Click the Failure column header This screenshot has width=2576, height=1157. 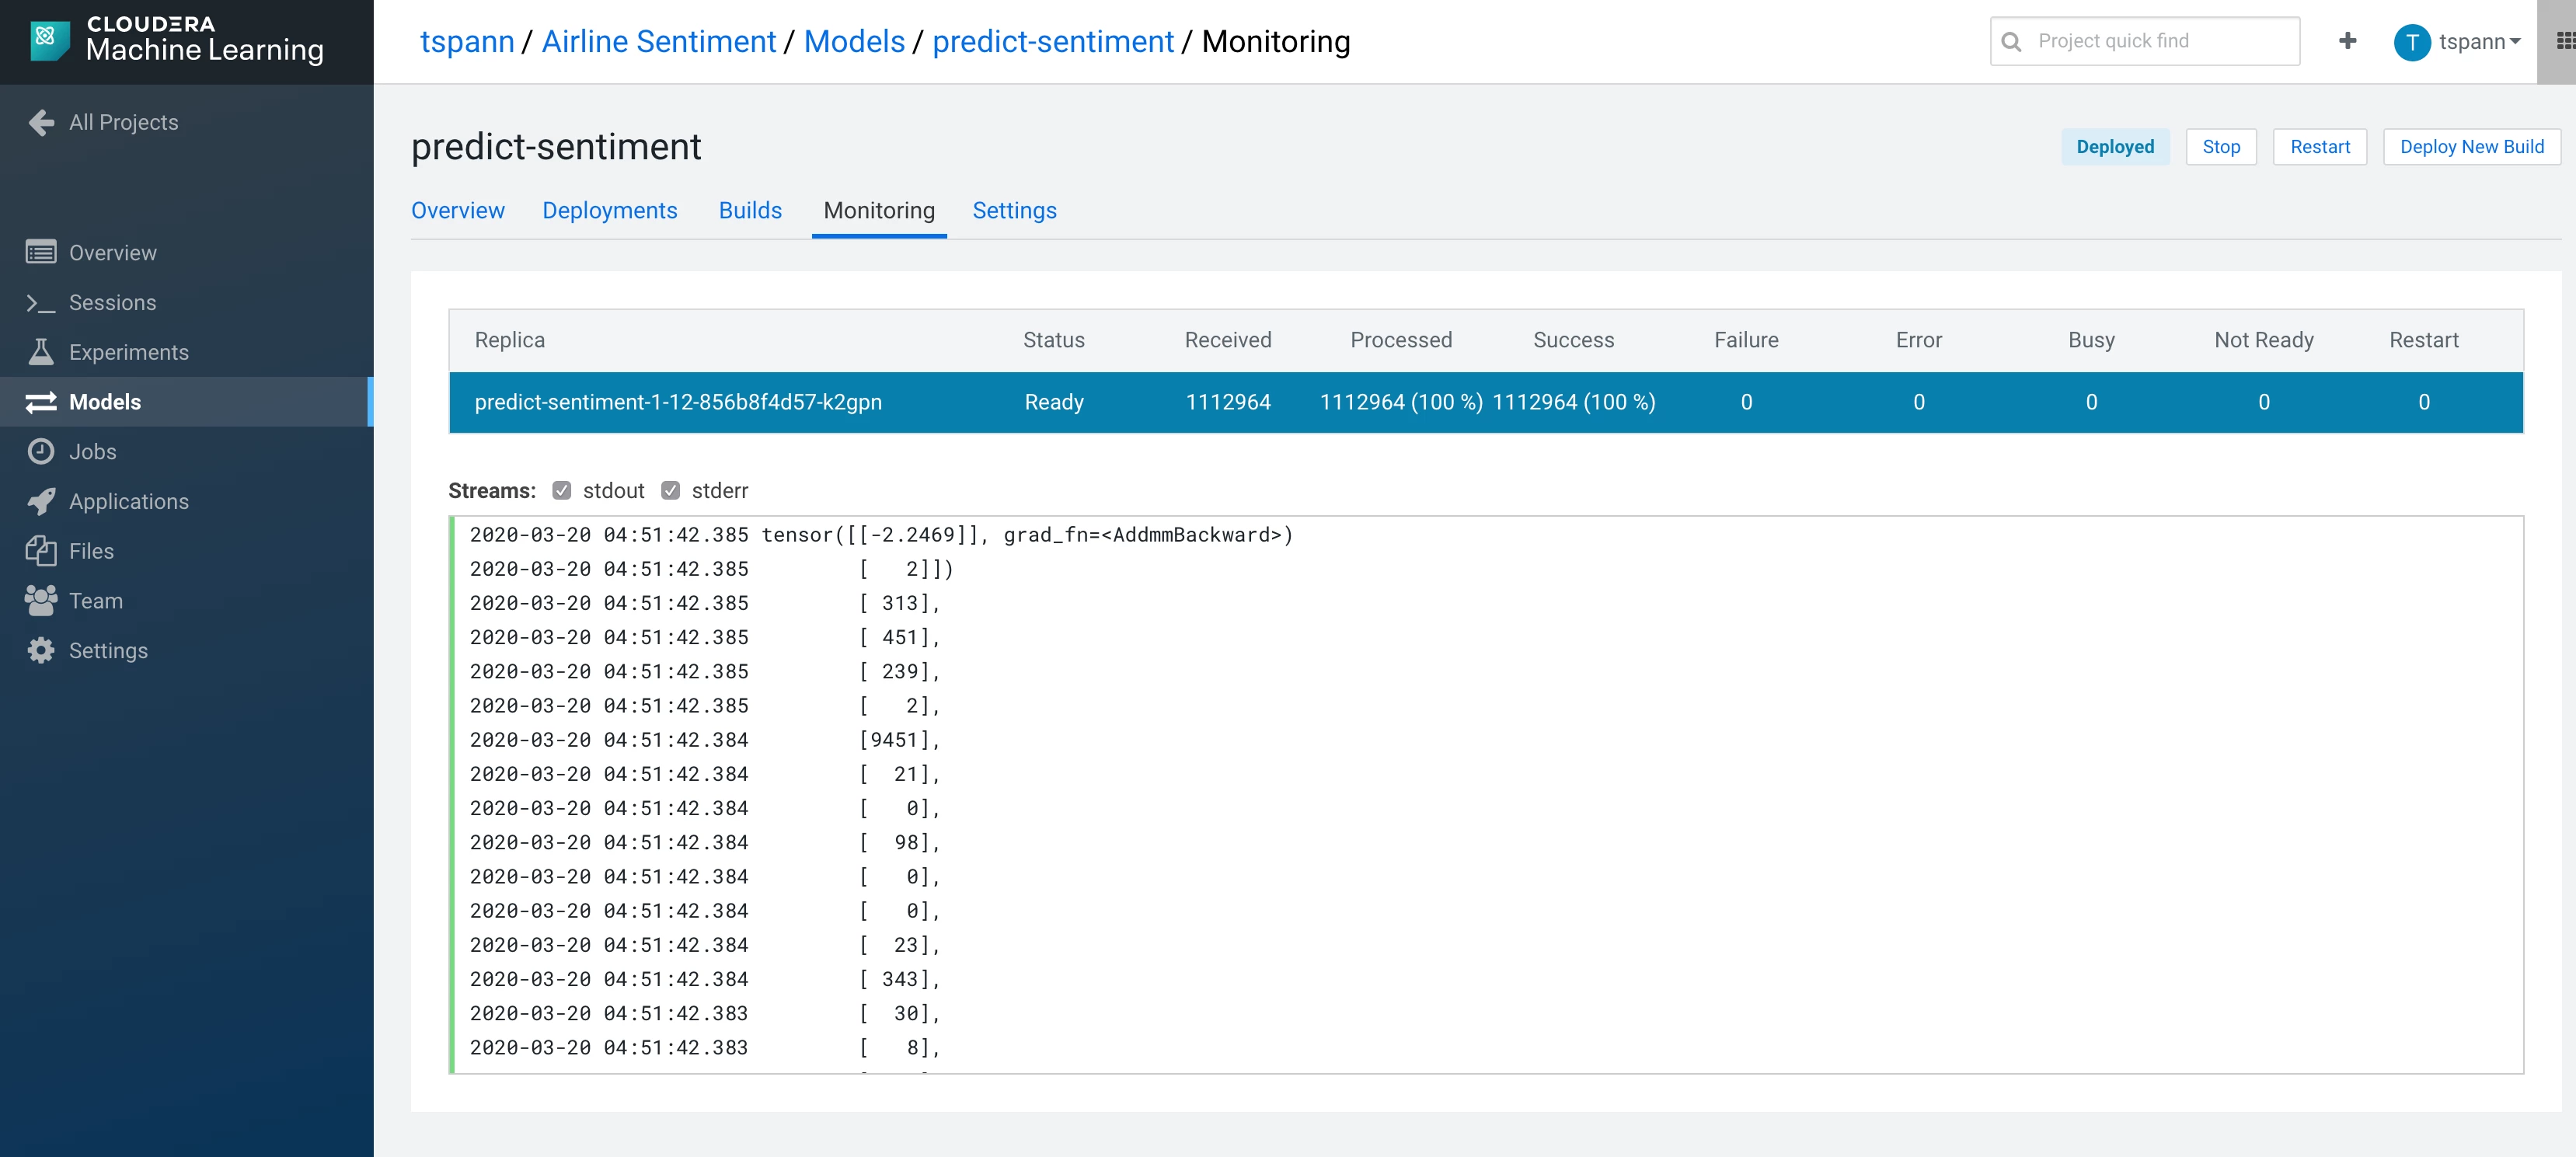coord(1746,340)
